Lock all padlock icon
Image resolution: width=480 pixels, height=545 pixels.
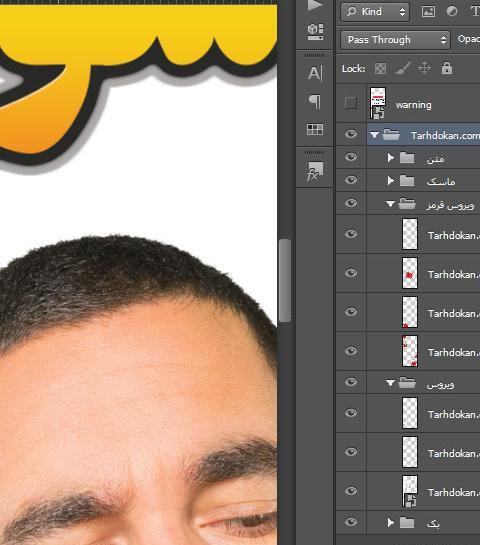[447, 68]
